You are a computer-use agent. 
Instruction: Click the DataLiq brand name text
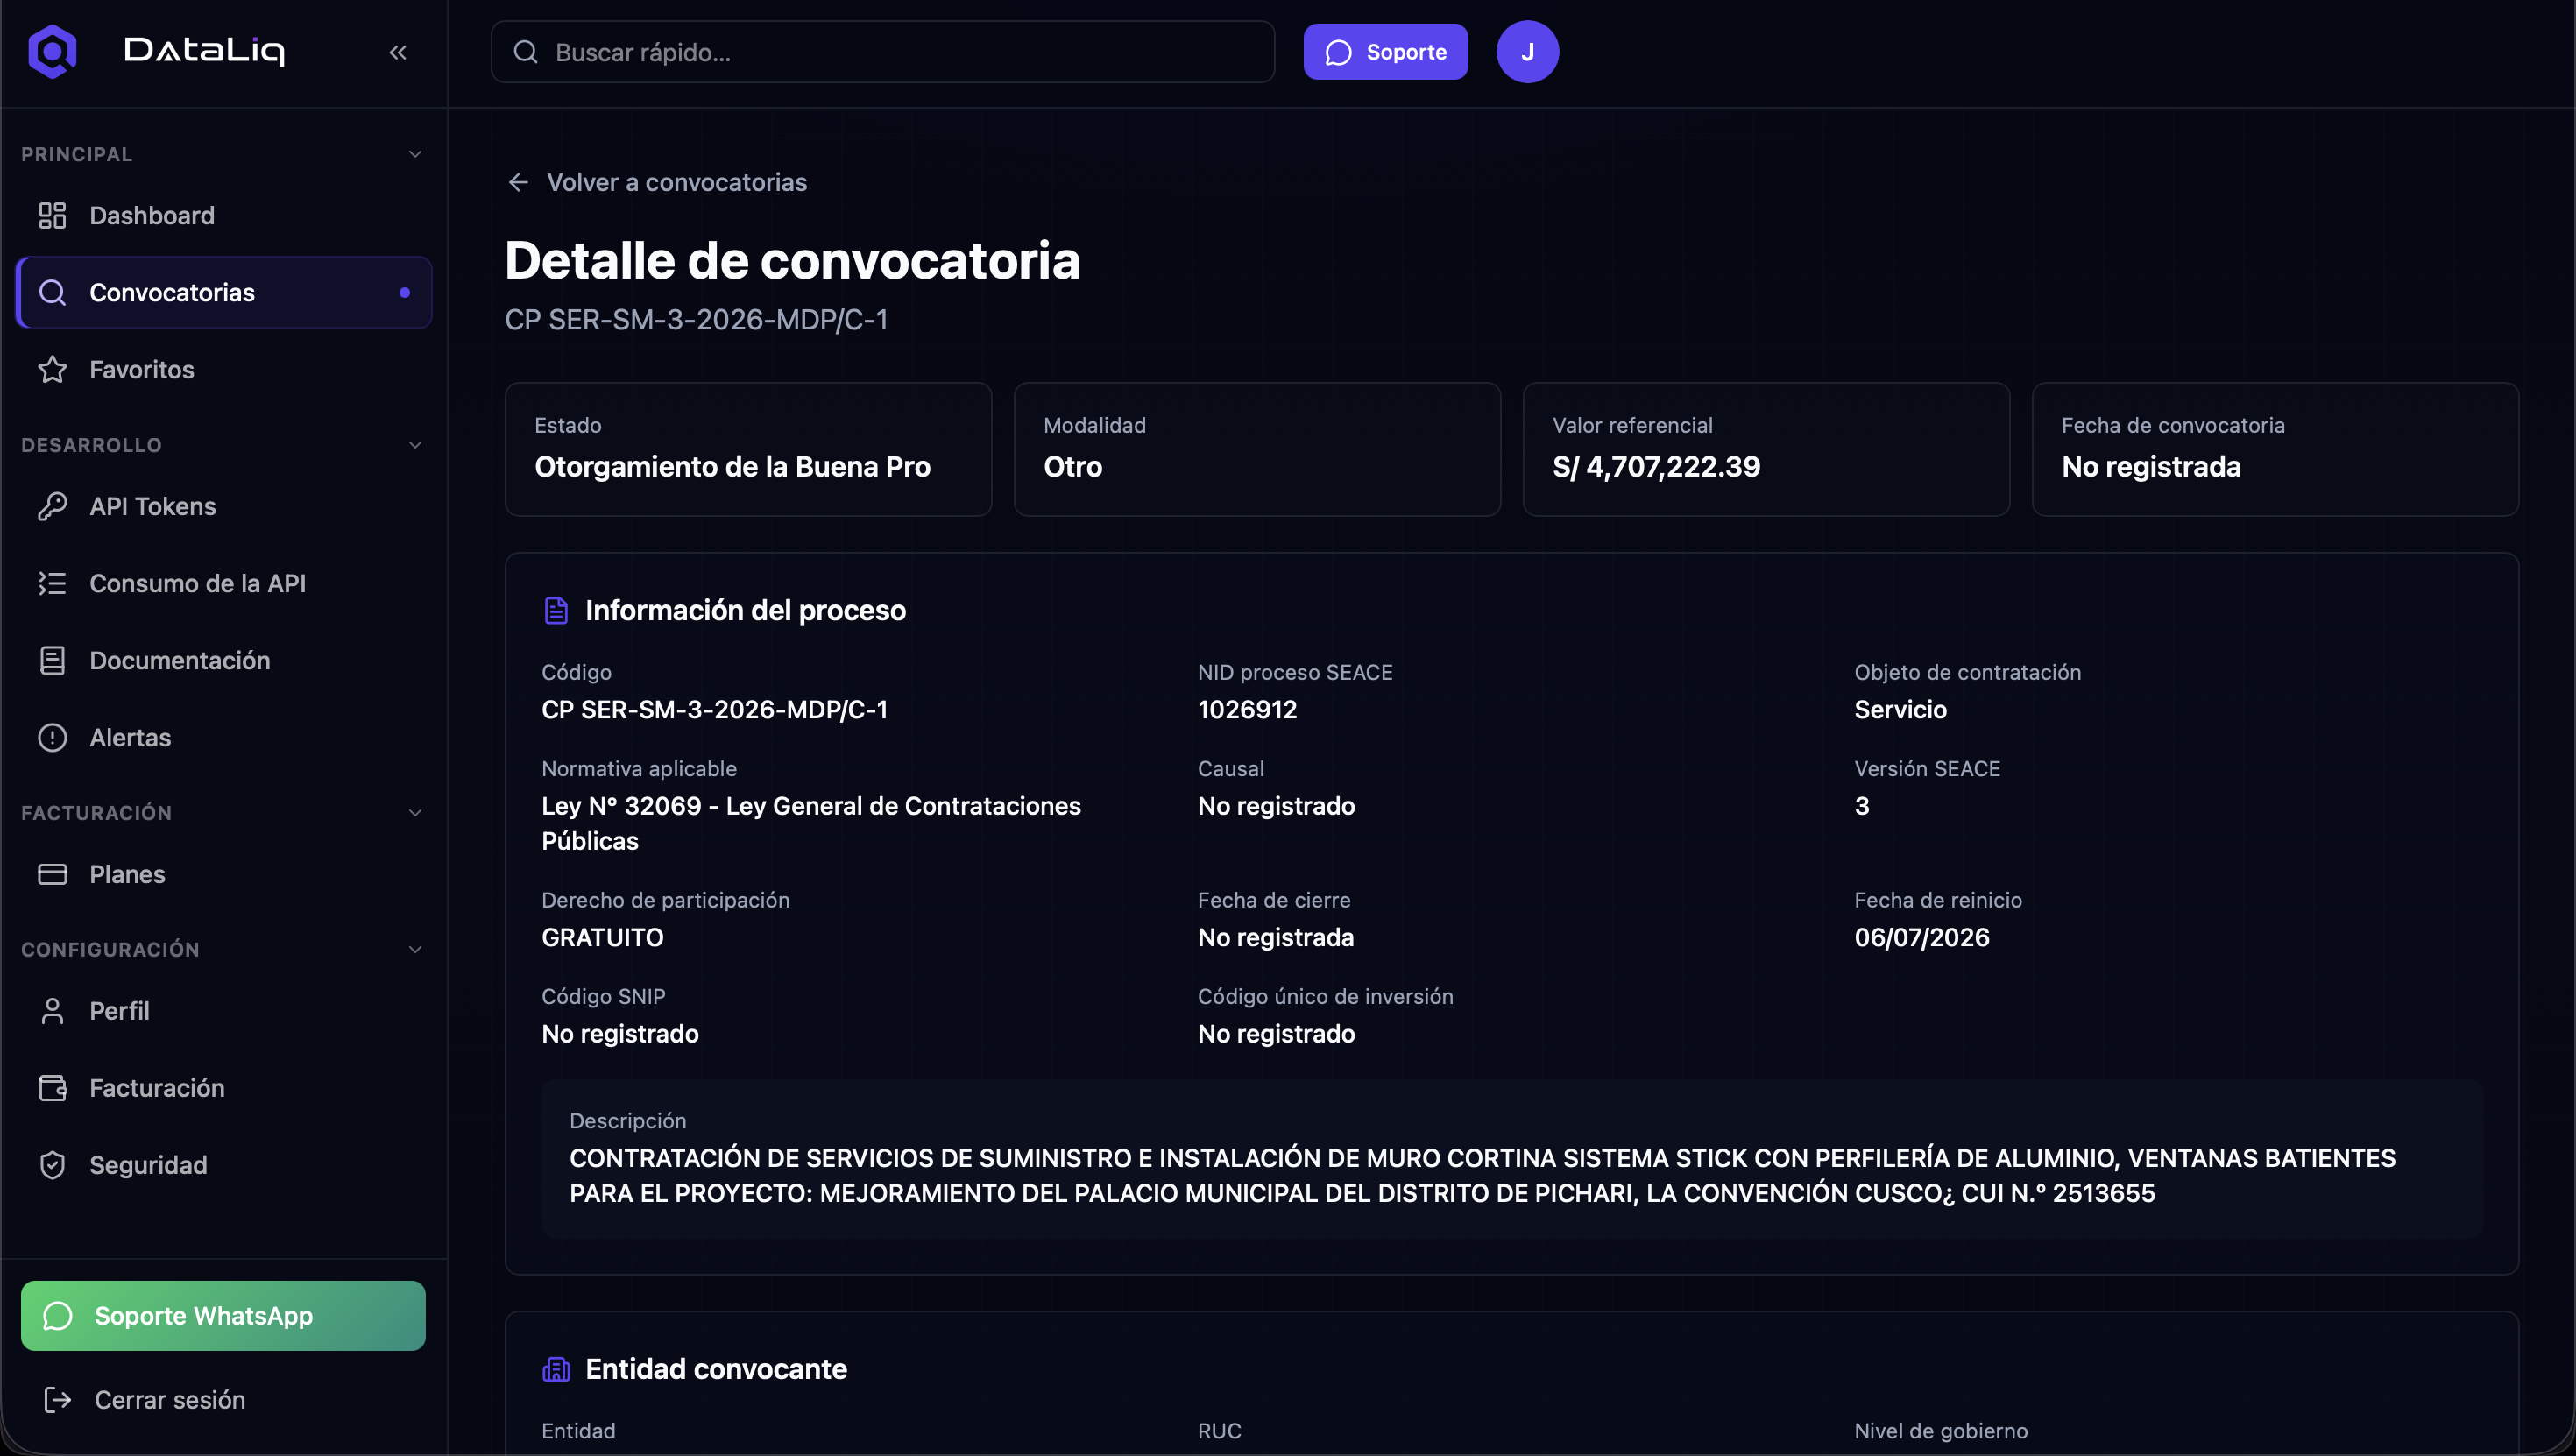coord(204,51)
